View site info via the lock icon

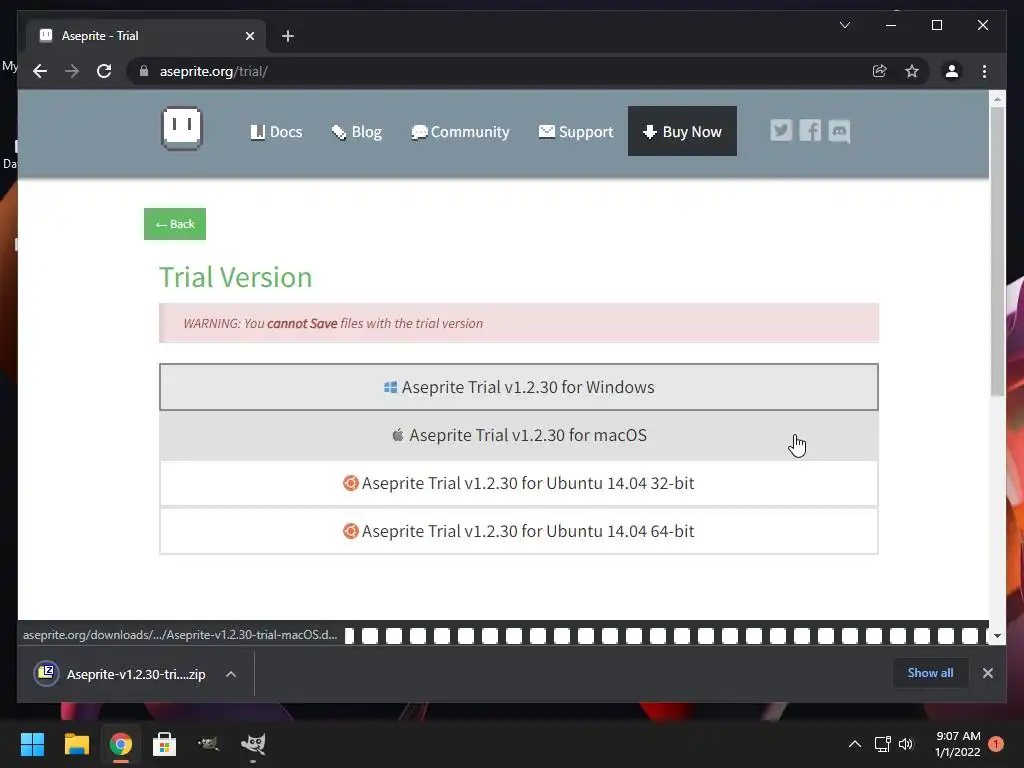pyautogui.click(x=144, y=71)
